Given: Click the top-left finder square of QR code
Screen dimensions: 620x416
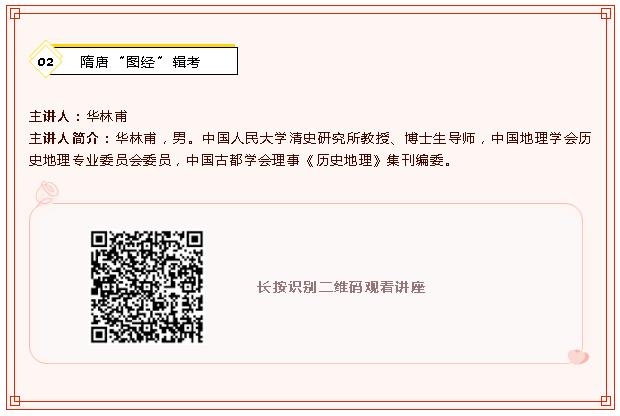Looking at the screenshot, I should tap(99, 239).
